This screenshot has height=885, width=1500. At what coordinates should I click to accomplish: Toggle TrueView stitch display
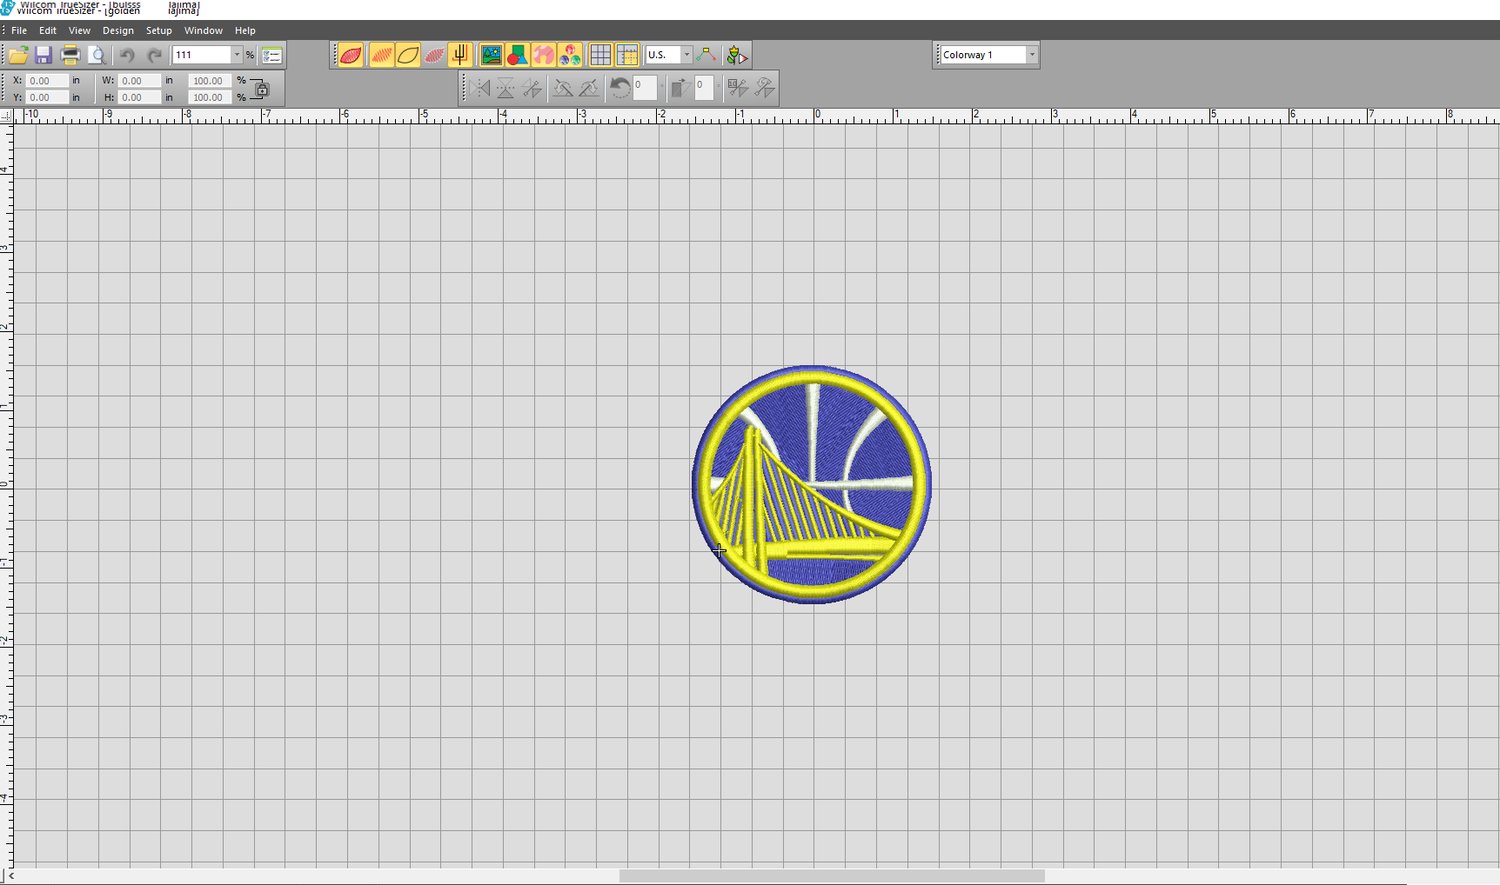click(351, 55)
